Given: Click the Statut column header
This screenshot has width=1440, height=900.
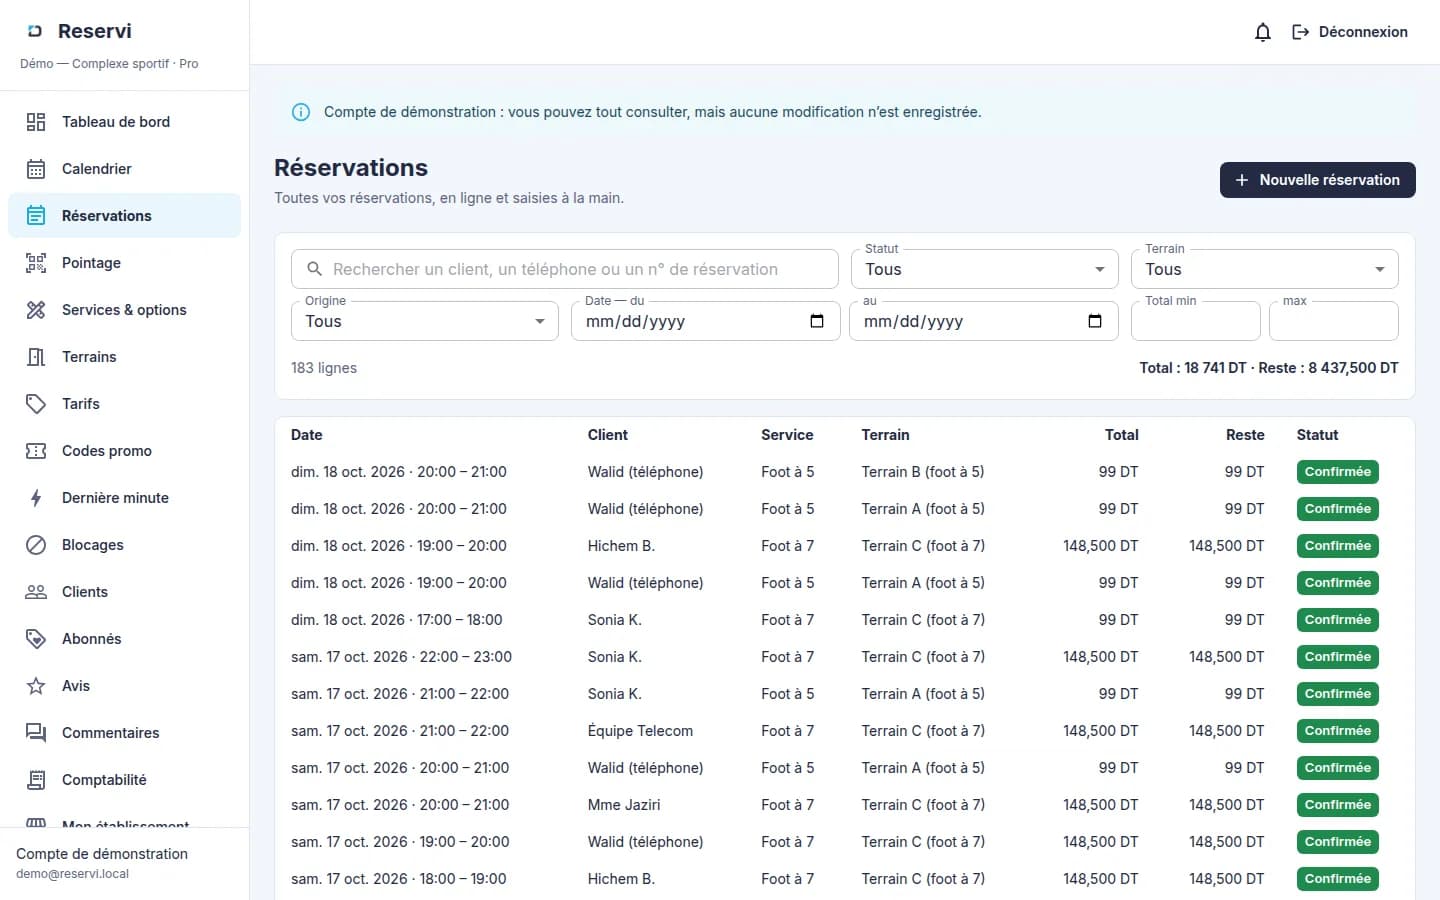Looking at the screenshot, I should pos(1317,435).
